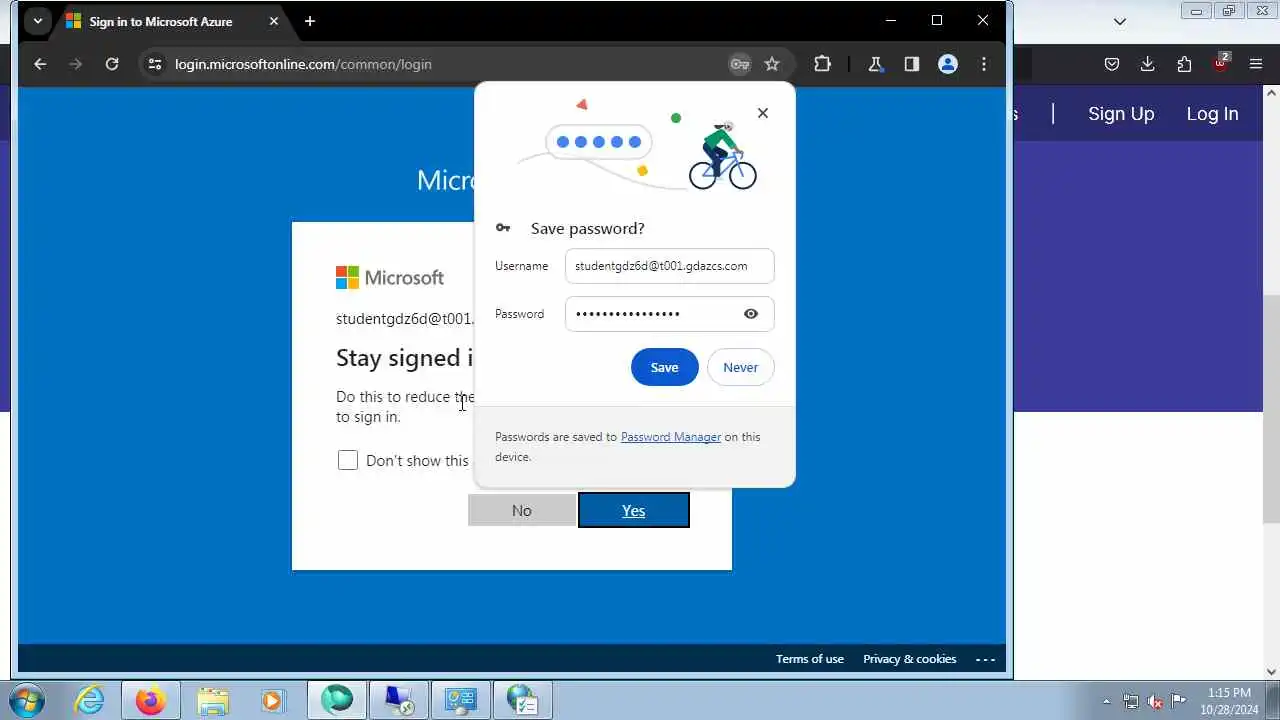1280x720 pixels.
Task: Open Windows Start menu
Action: tap(26, 700)
